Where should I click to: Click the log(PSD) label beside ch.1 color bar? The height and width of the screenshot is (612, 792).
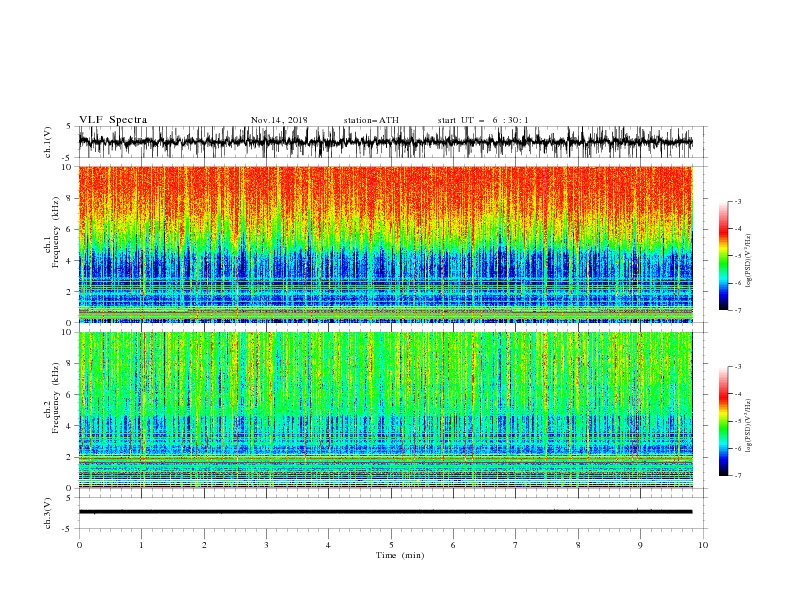(x=749, y=261)
